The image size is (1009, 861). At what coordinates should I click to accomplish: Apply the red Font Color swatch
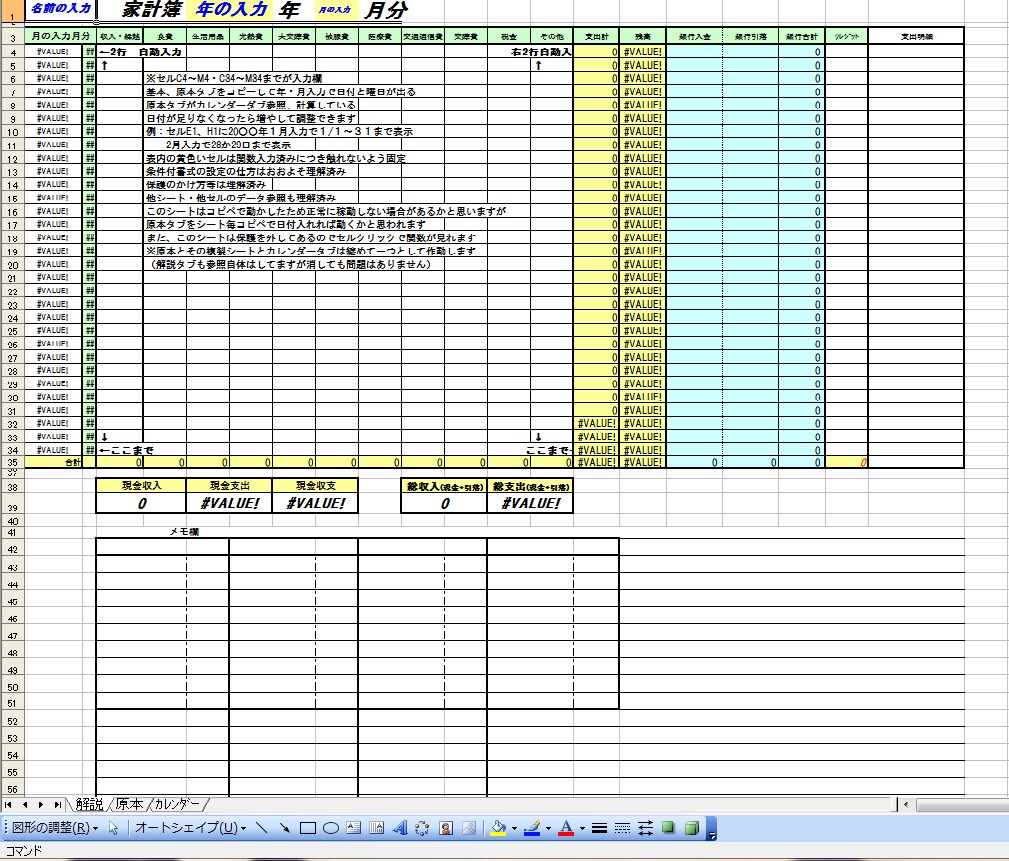pyautogui.click(x=566, y=828)
